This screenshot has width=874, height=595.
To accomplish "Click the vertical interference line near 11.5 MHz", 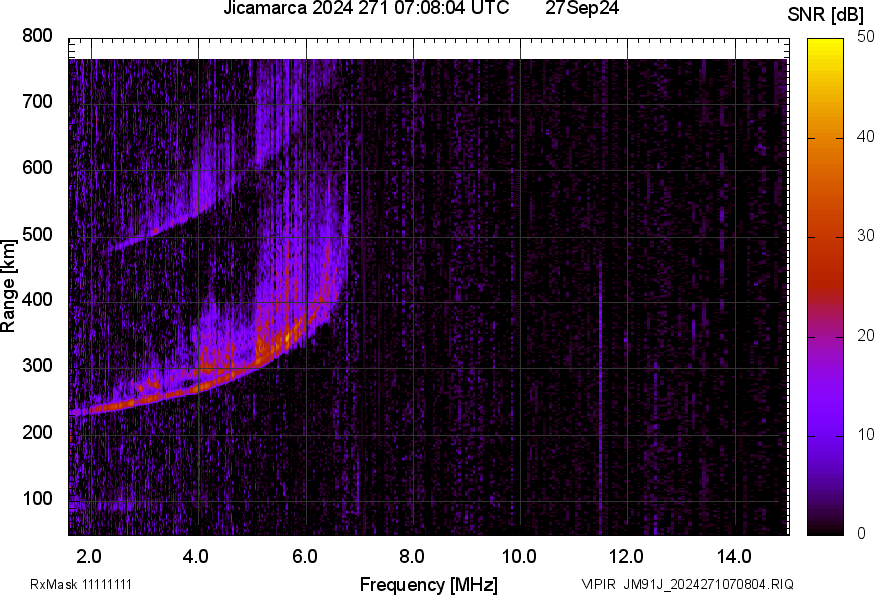I will click(x=599, y=300).
